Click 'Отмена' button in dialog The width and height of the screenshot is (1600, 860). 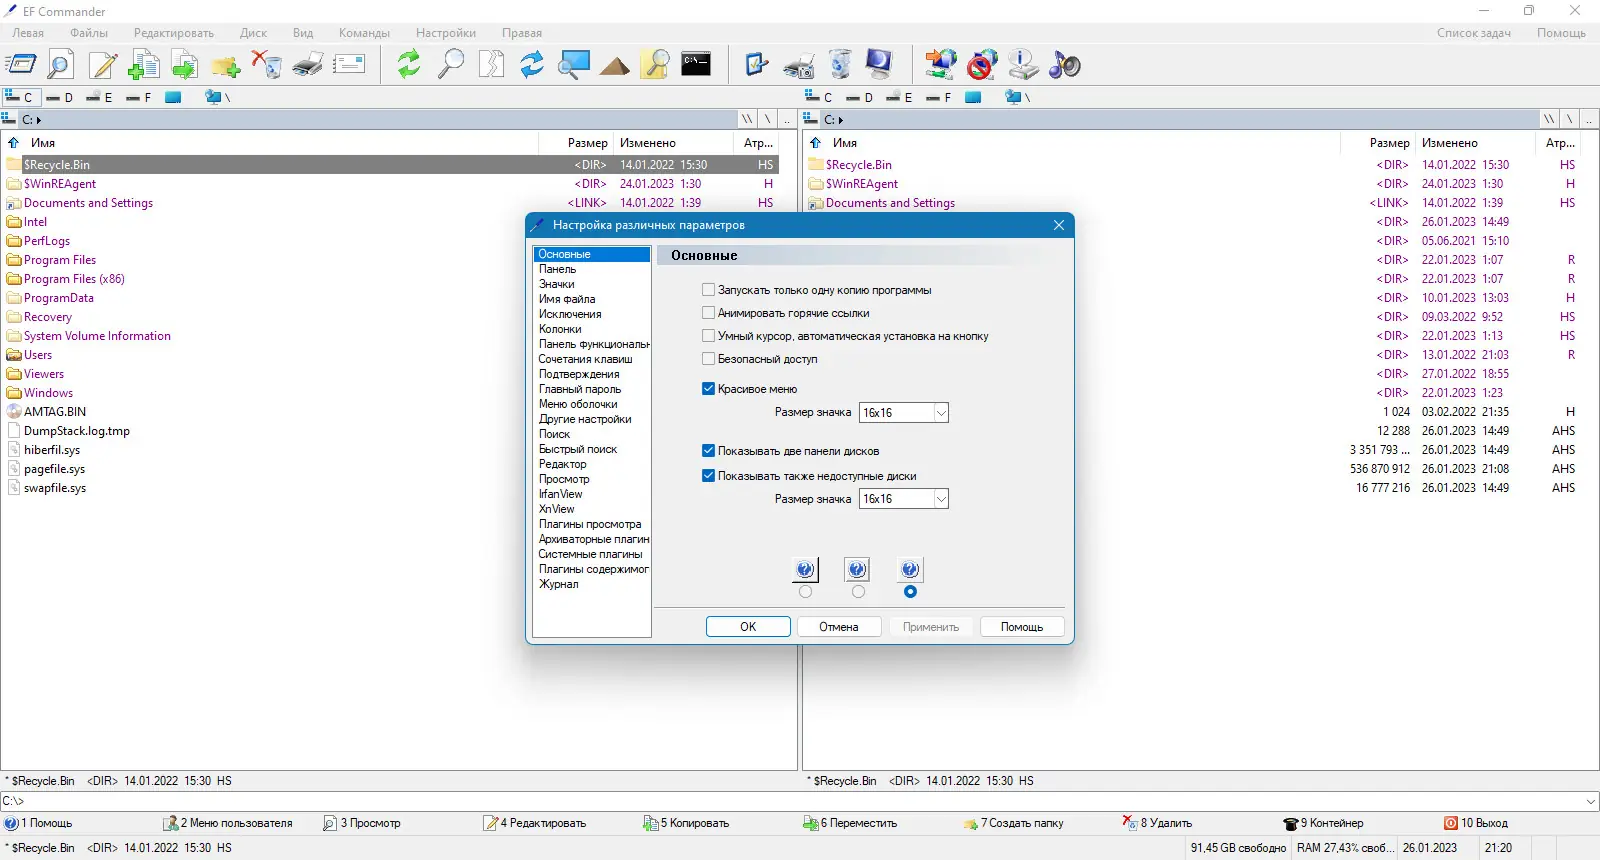(839, 627)
